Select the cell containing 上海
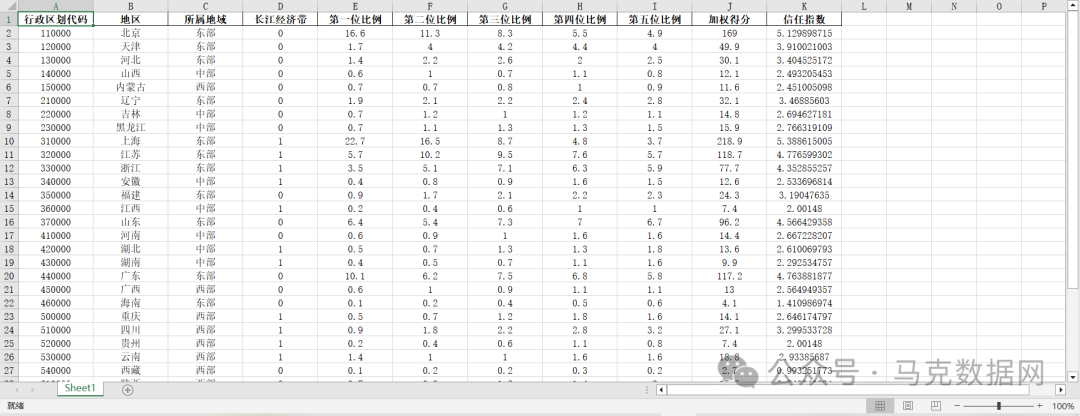 pos(130,142)
